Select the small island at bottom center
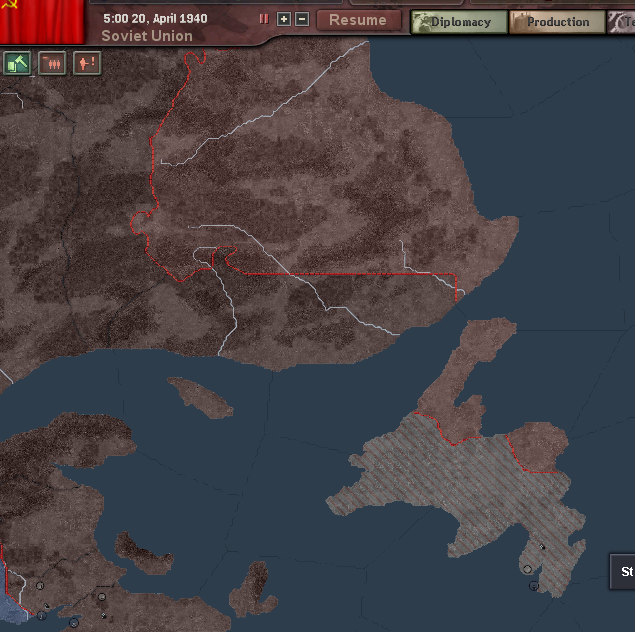Image resolution: width=635 pixels, height=632 pixels. tap(255, 590)
